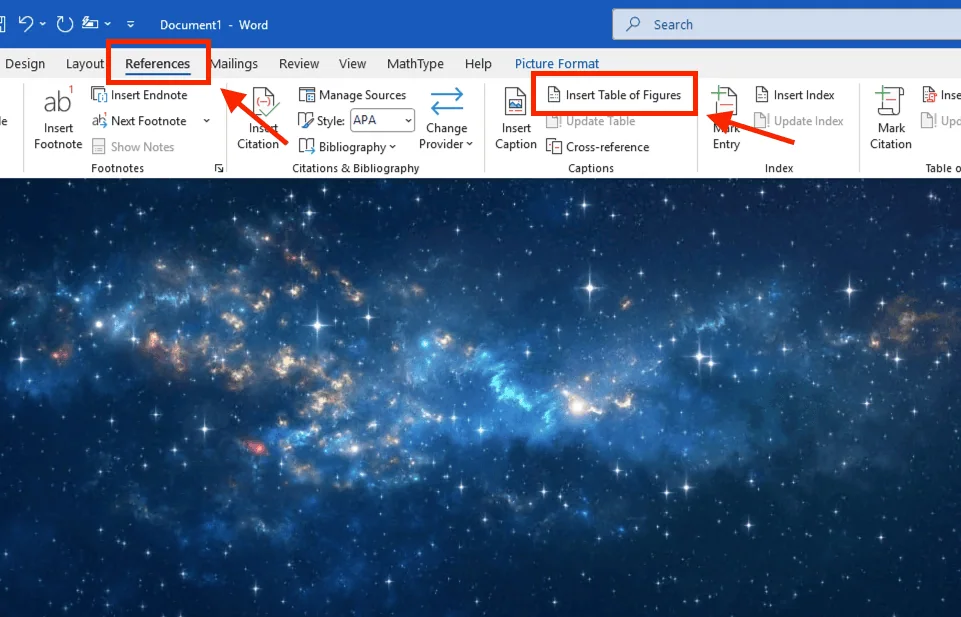Open the Design tab
The height and width of the screenshot is (617, 961).
(x=25, y=64)
